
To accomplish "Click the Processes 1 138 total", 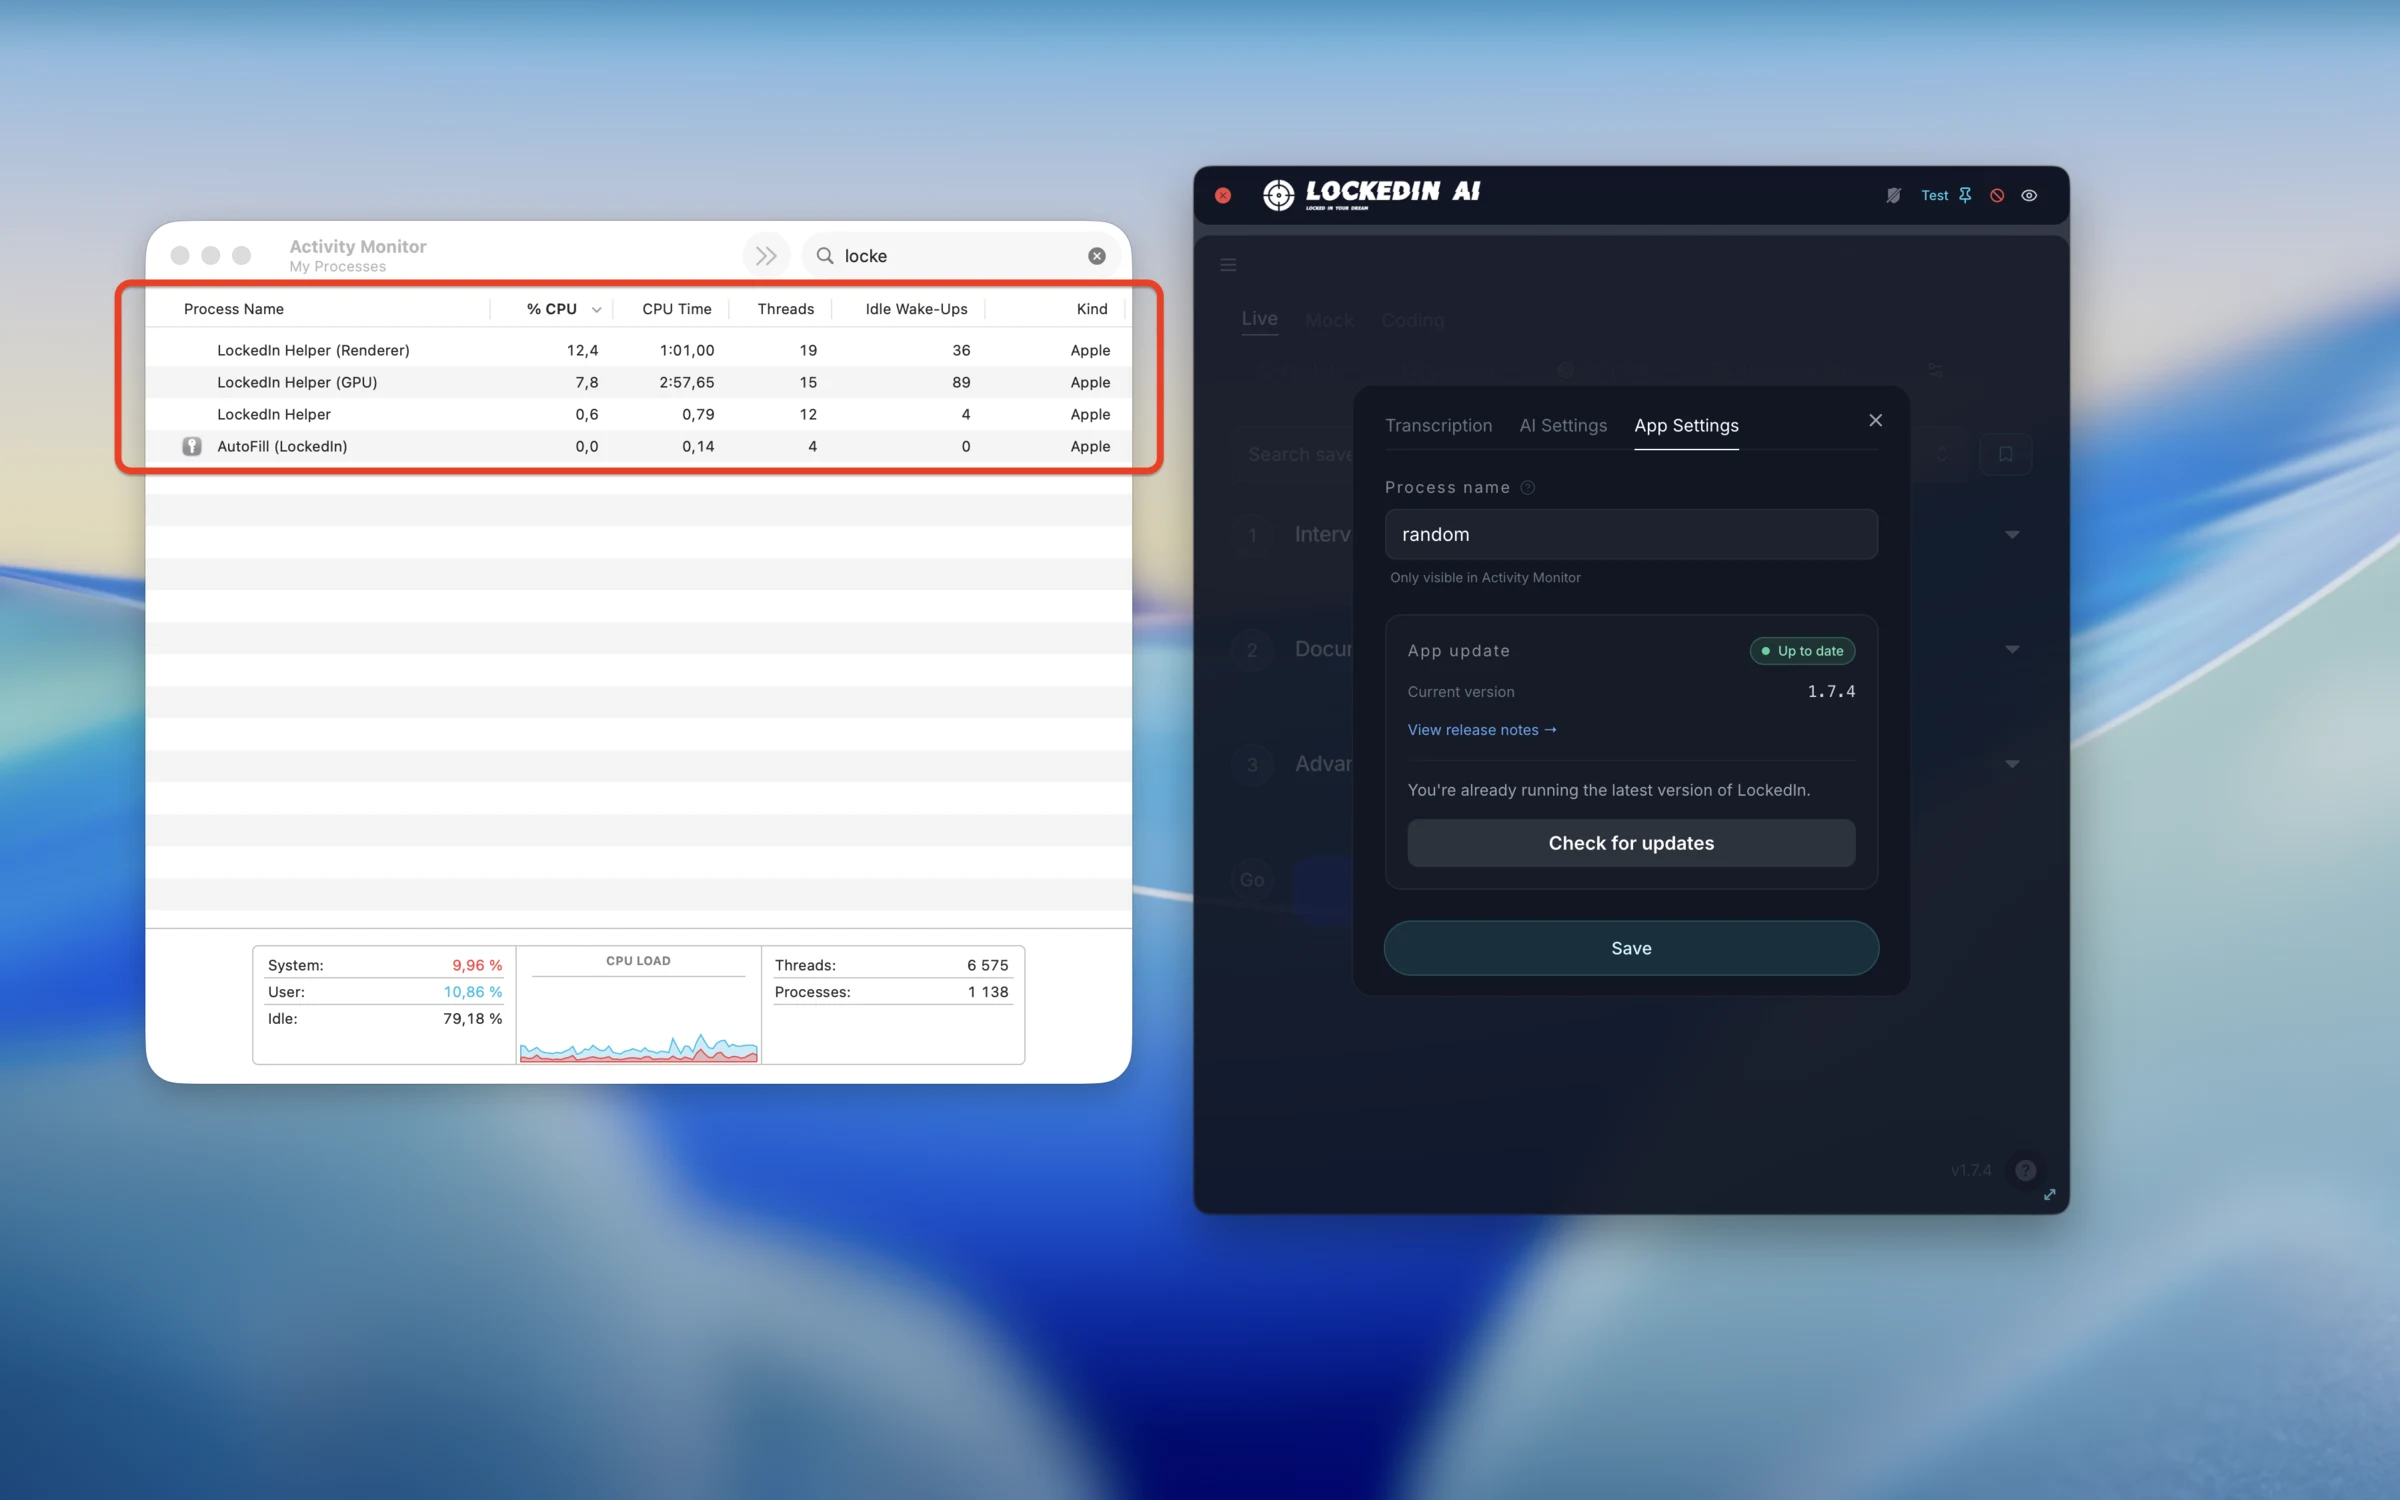I will (x=987, y=992).
